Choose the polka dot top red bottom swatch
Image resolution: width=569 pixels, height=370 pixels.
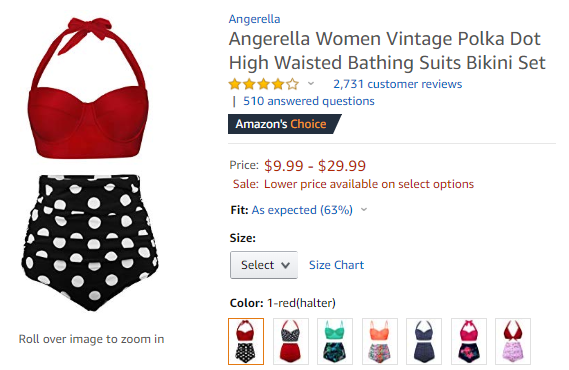point(291,341)
